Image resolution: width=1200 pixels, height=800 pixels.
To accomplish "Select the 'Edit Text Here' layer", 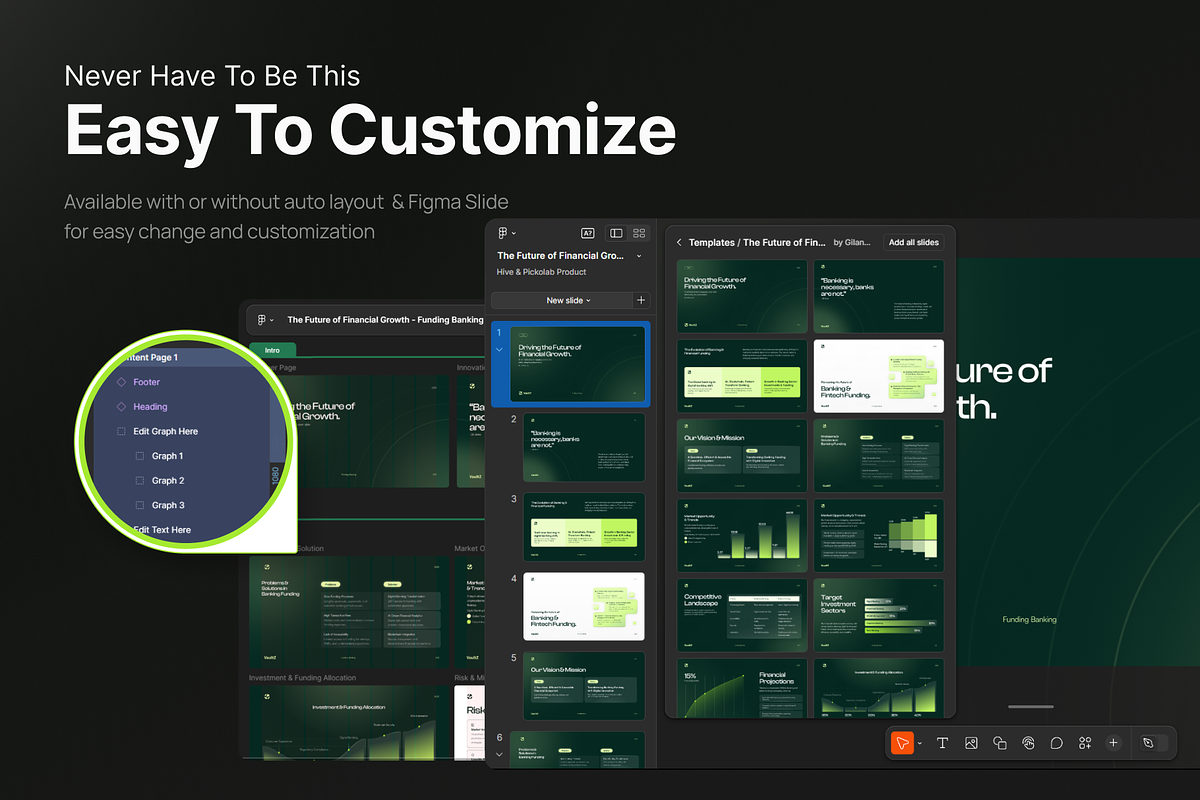I will pyautogui.click(x=162, y=530).
